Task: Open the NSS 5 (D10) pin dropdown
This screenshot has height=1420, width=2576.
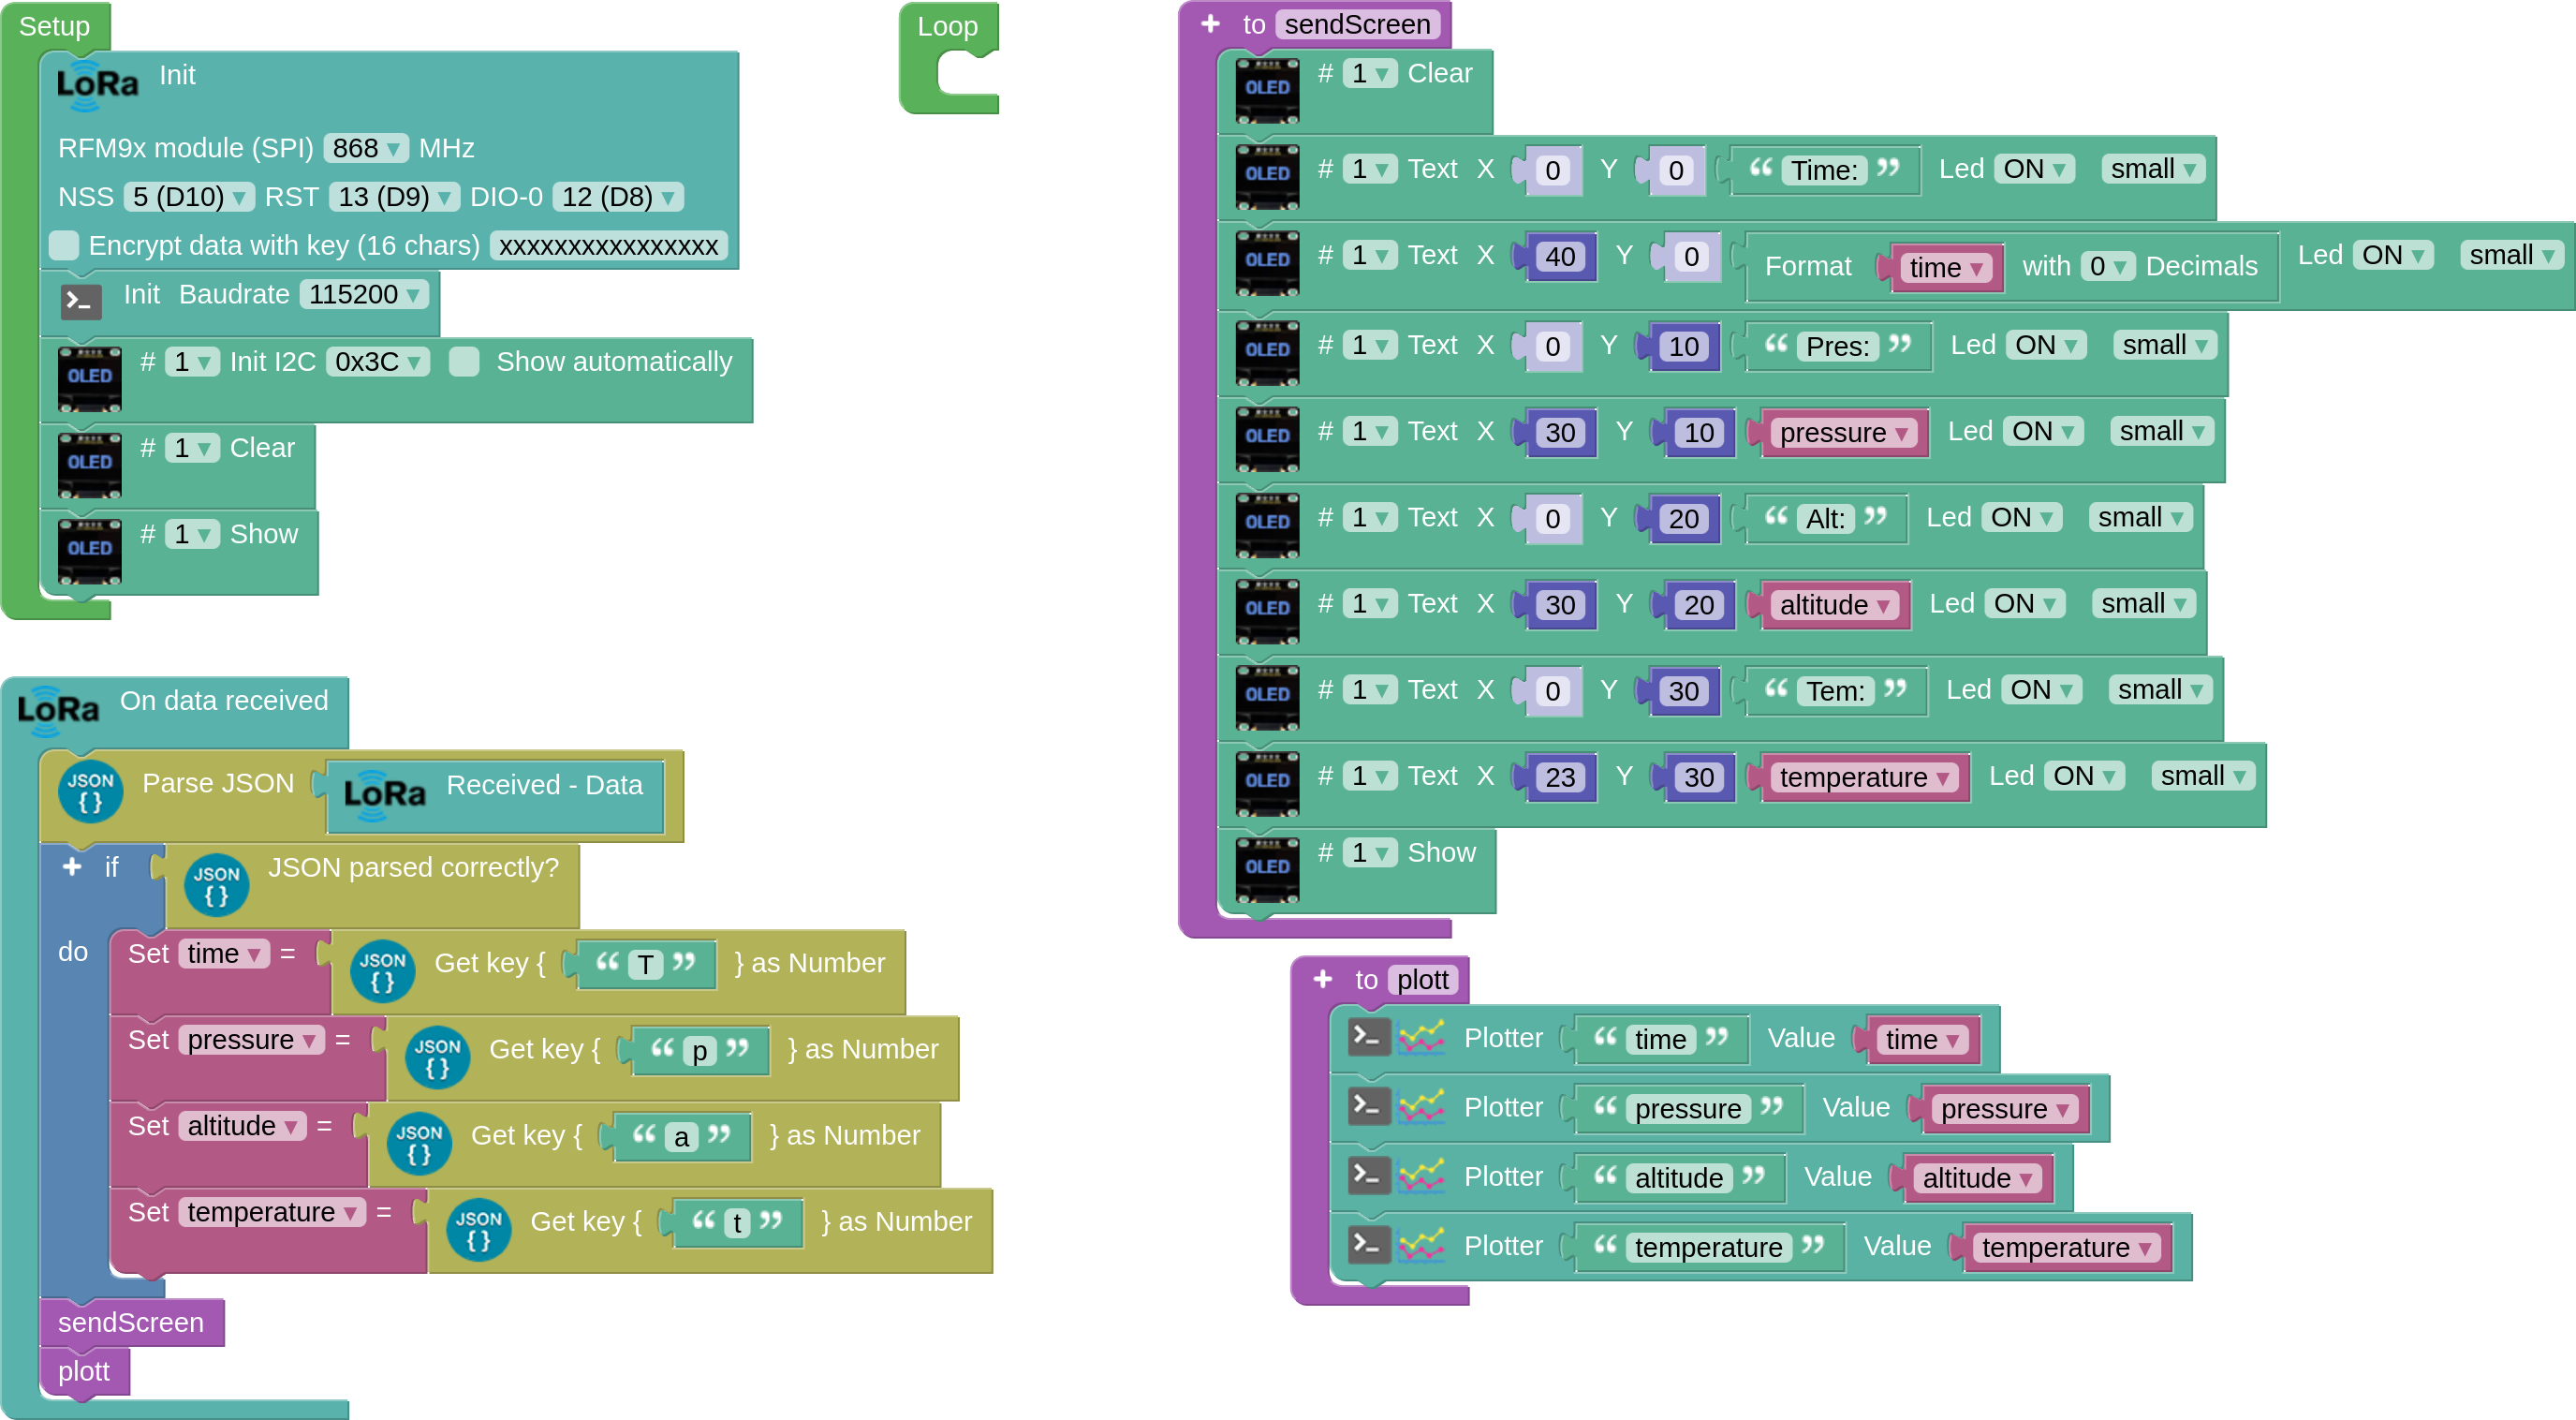Action: (x=189, y=197)
